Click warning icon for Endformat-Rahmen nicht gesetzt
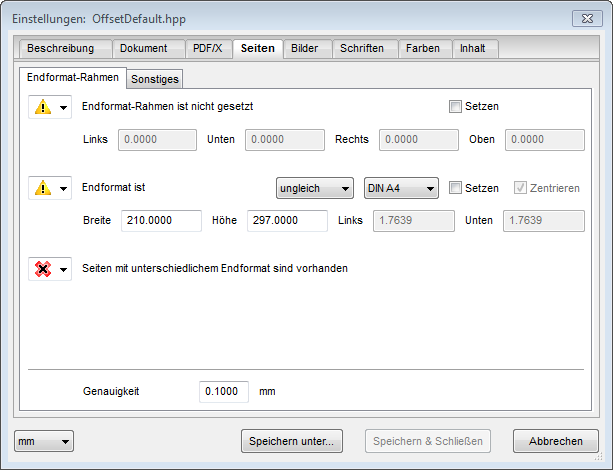Screen dimensions: 613x470 coord(43,107)
